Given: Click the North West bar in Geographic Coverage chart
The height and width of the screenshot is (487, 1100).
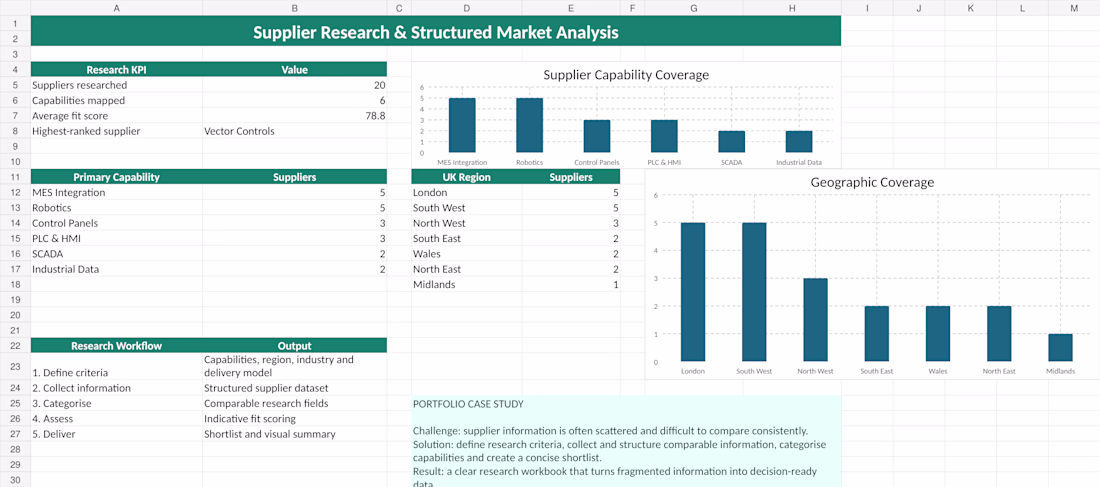Looking at the screenshot, I should [816, 320].
